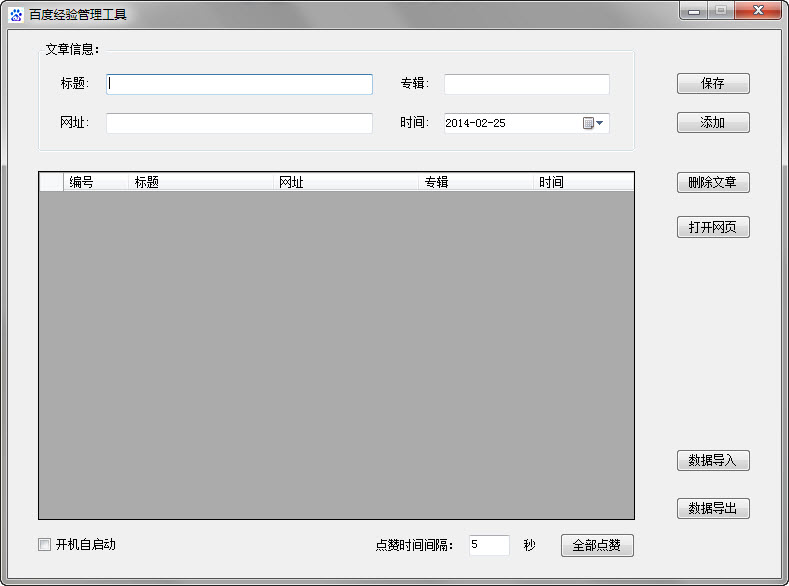The height and width of the screenshot is (586, 789).
Task: Click the 添加 button
Action: [x=713, y=122]
